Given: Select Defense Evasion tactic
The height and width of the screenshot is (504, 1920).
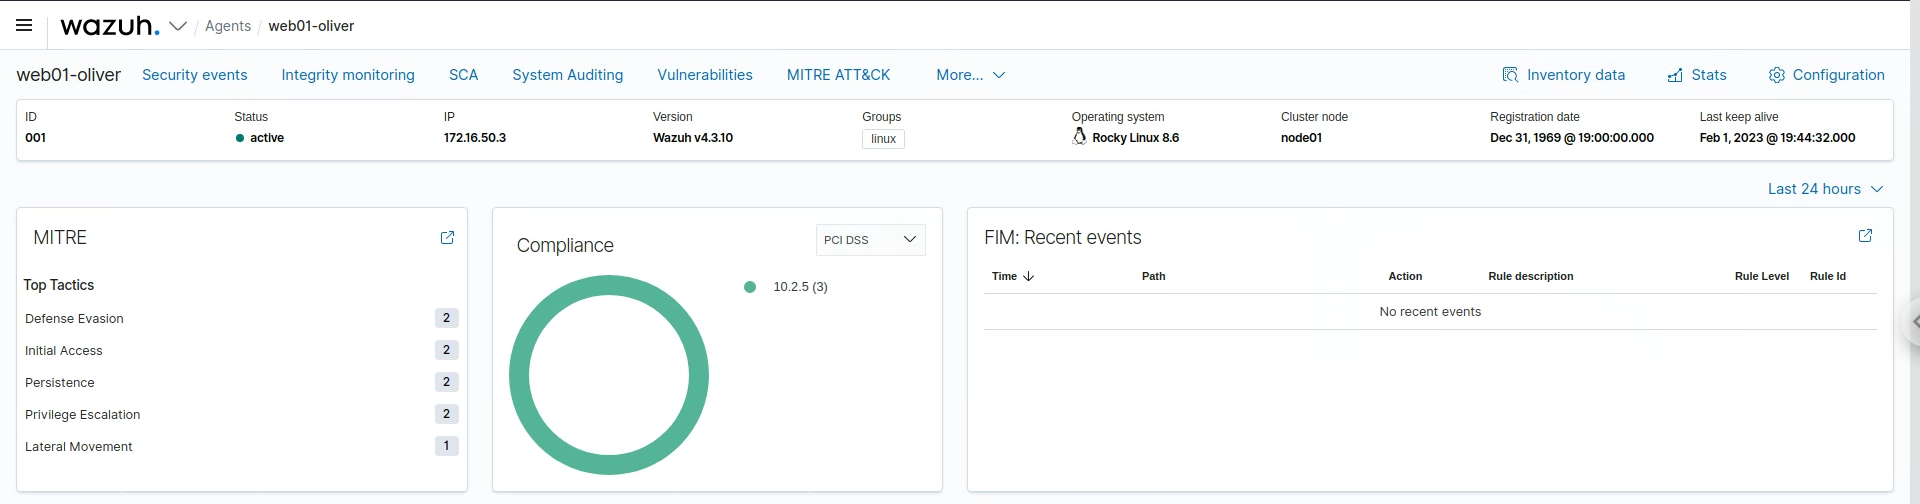Looking at the screenshot, I should [x=74, y=319].
